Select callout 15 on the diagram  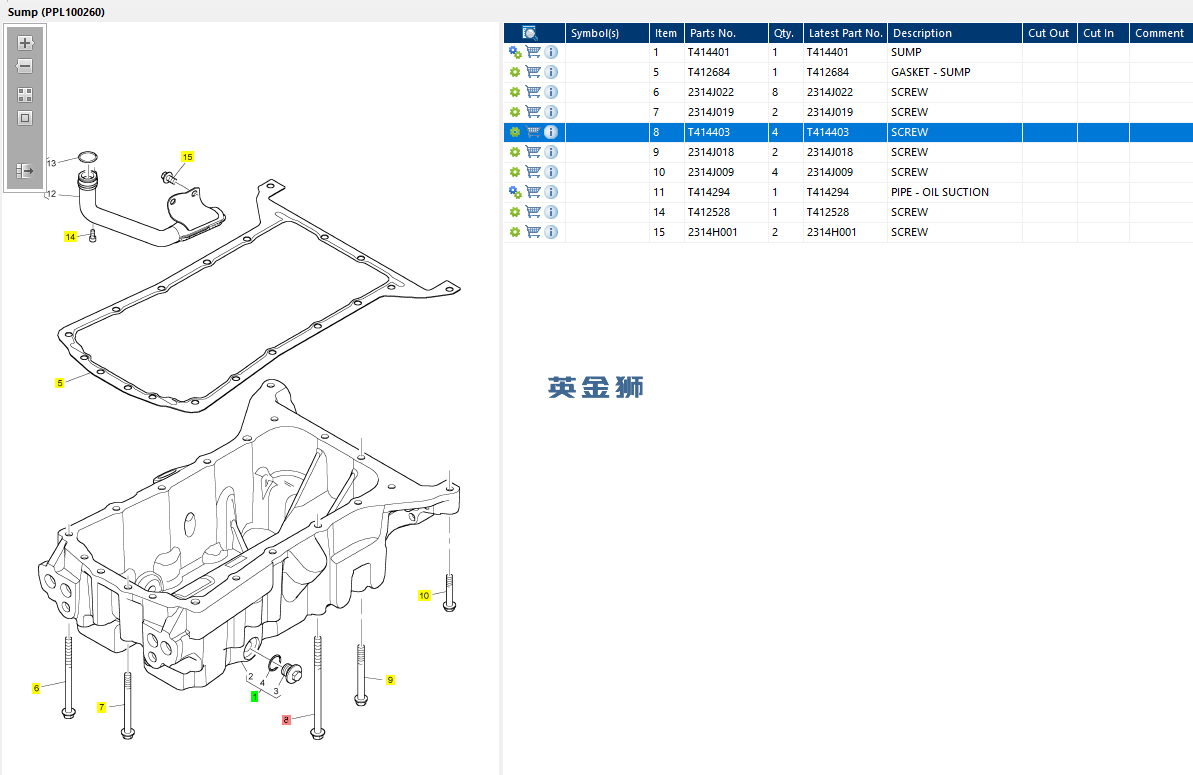[187, 157]
